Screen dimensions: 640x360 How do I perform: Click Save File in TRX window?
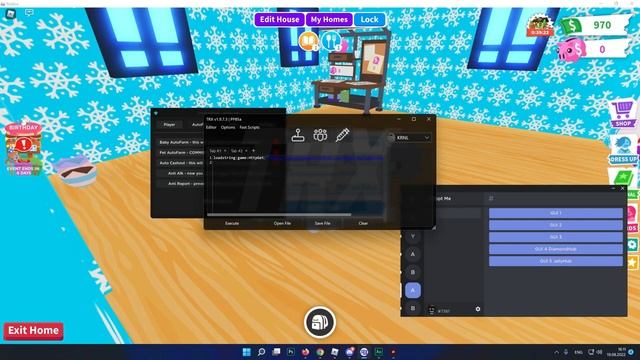pyautogui.click(x=322, y=223)
